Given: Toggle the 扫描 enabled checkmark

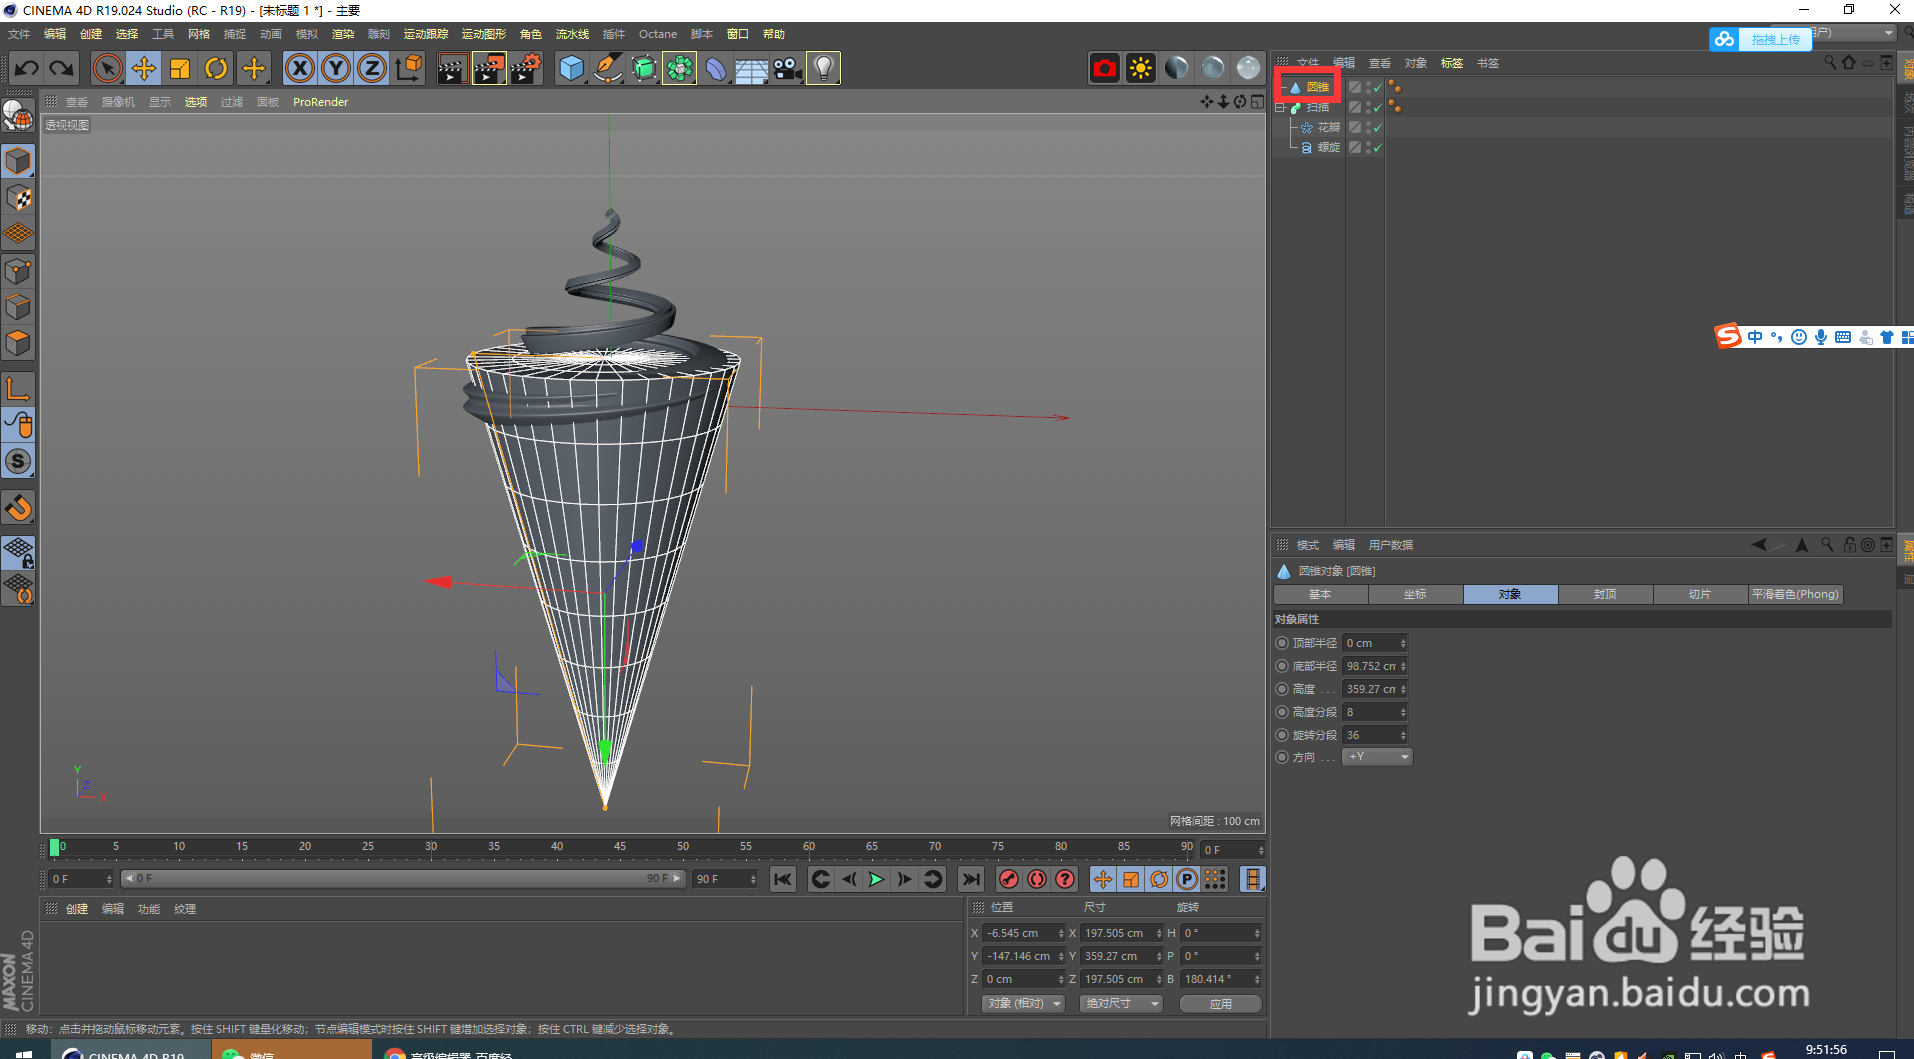Looking at the screenshot, I should (1378, 107).
